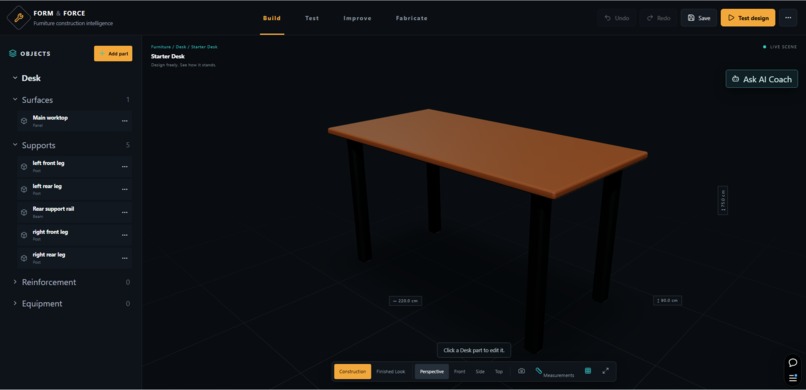Expand the Reinforcement group
The image size is (806, 390).
click(15, 282)
